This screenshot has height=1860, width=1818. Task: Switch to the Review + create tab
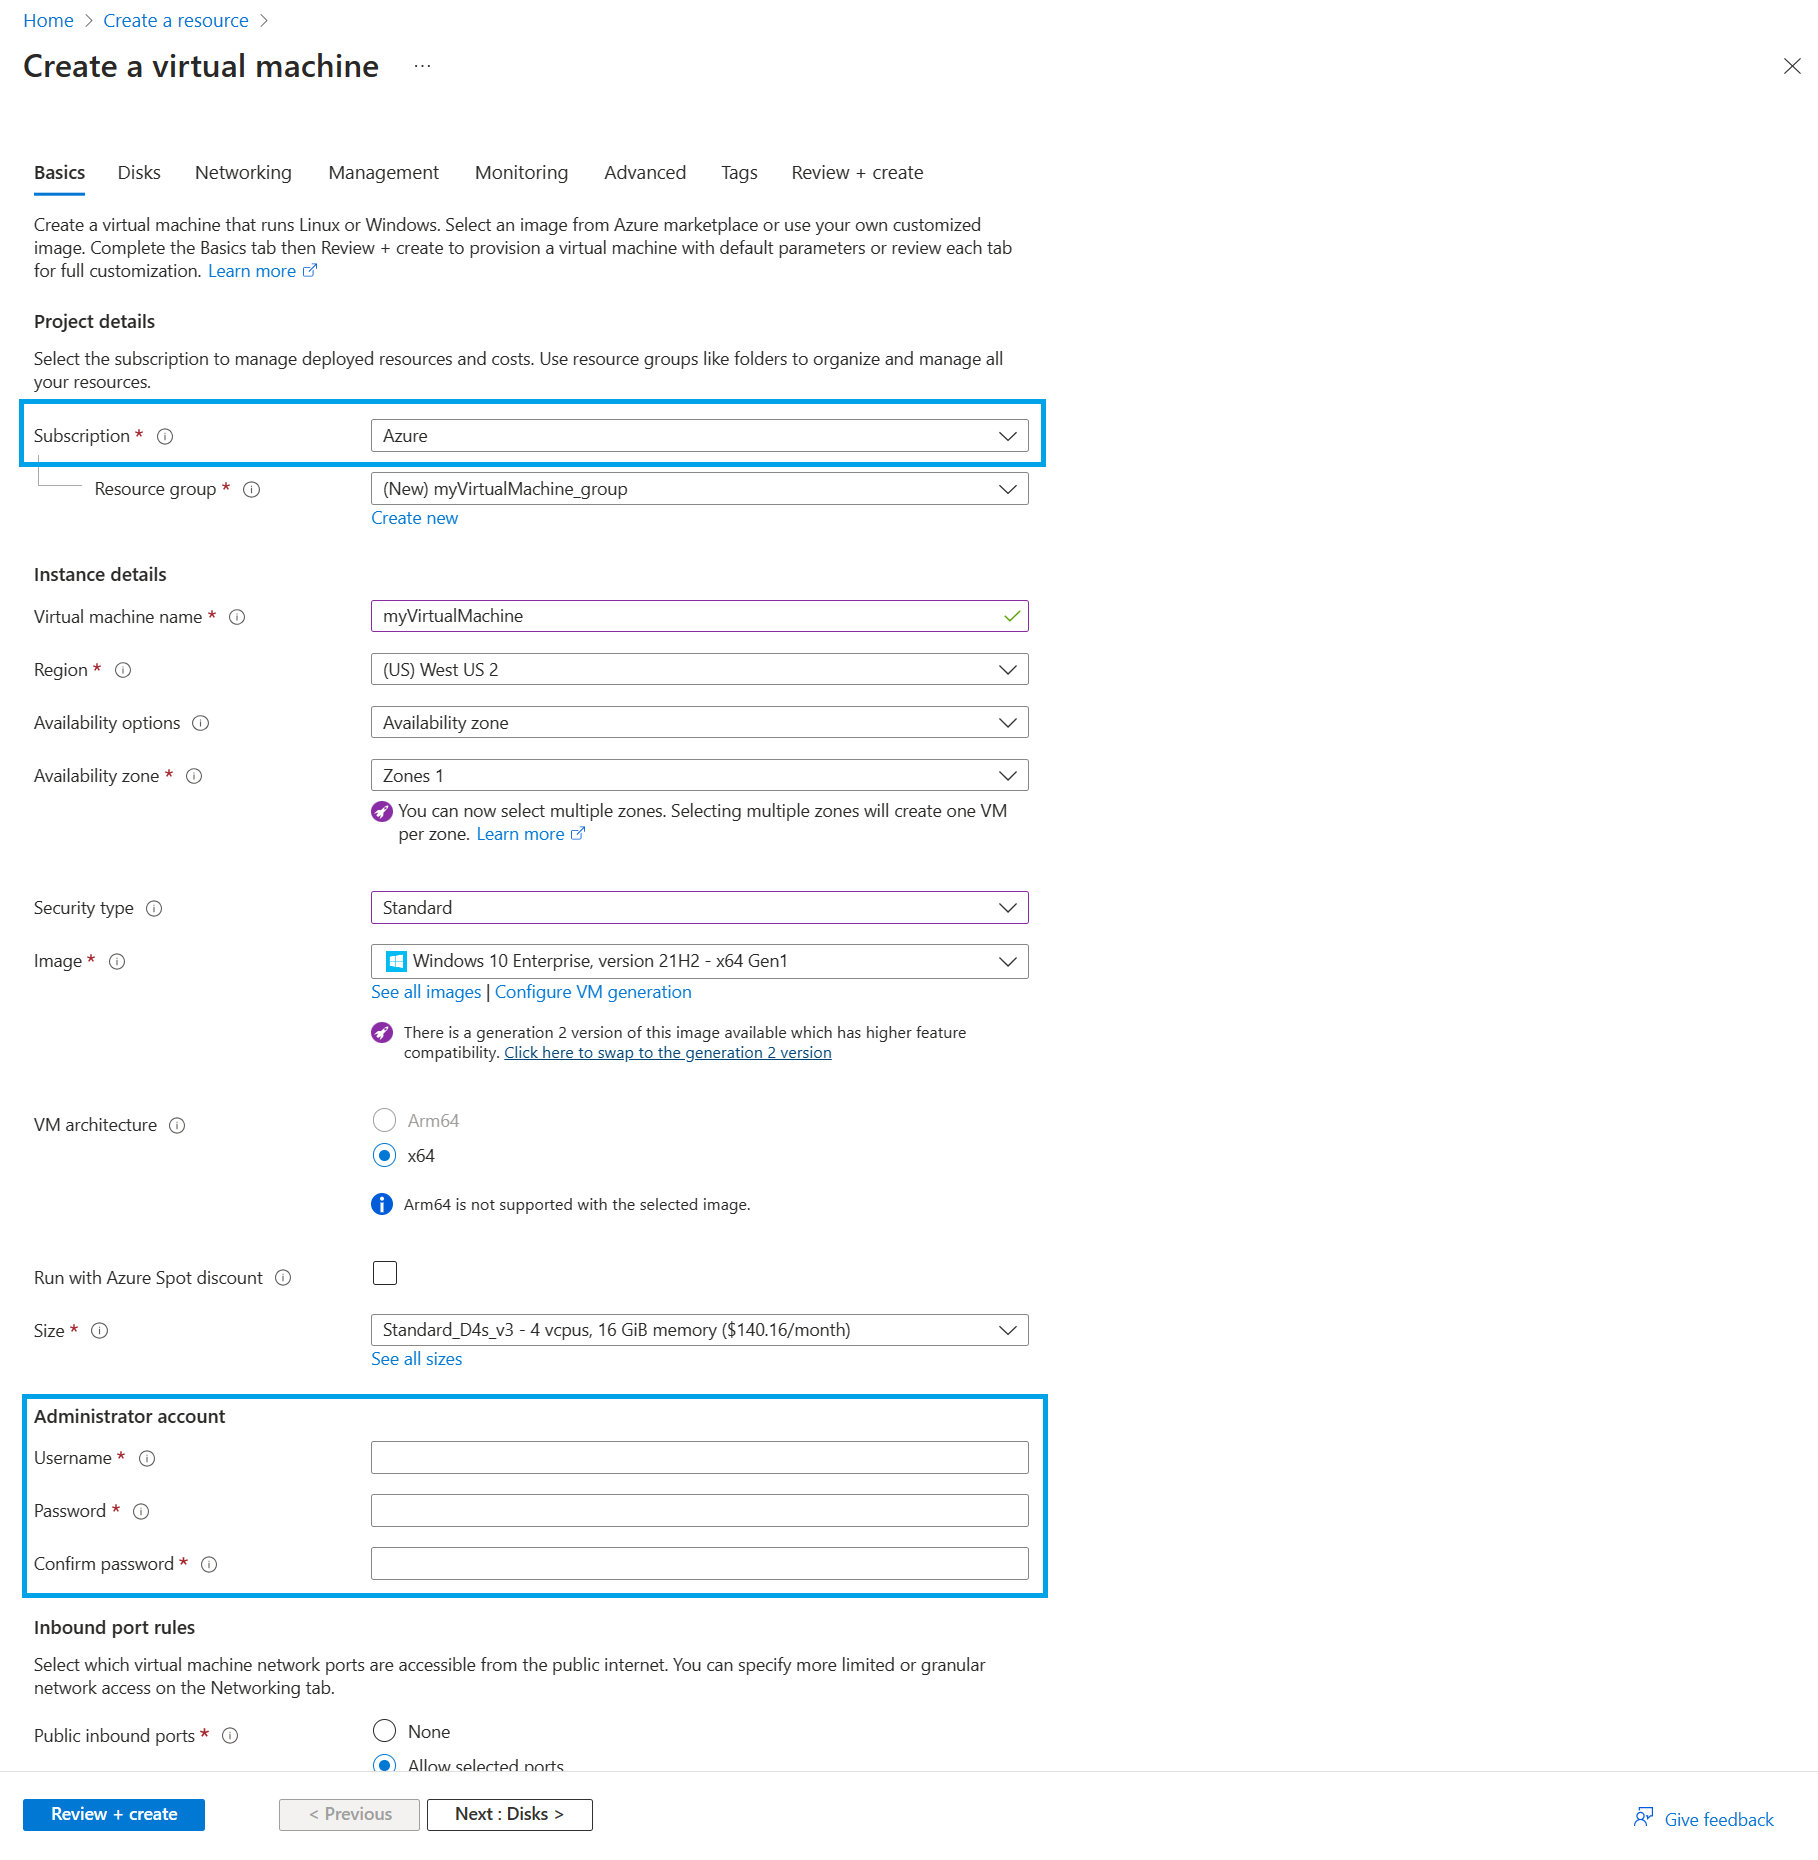coord(857,173)
